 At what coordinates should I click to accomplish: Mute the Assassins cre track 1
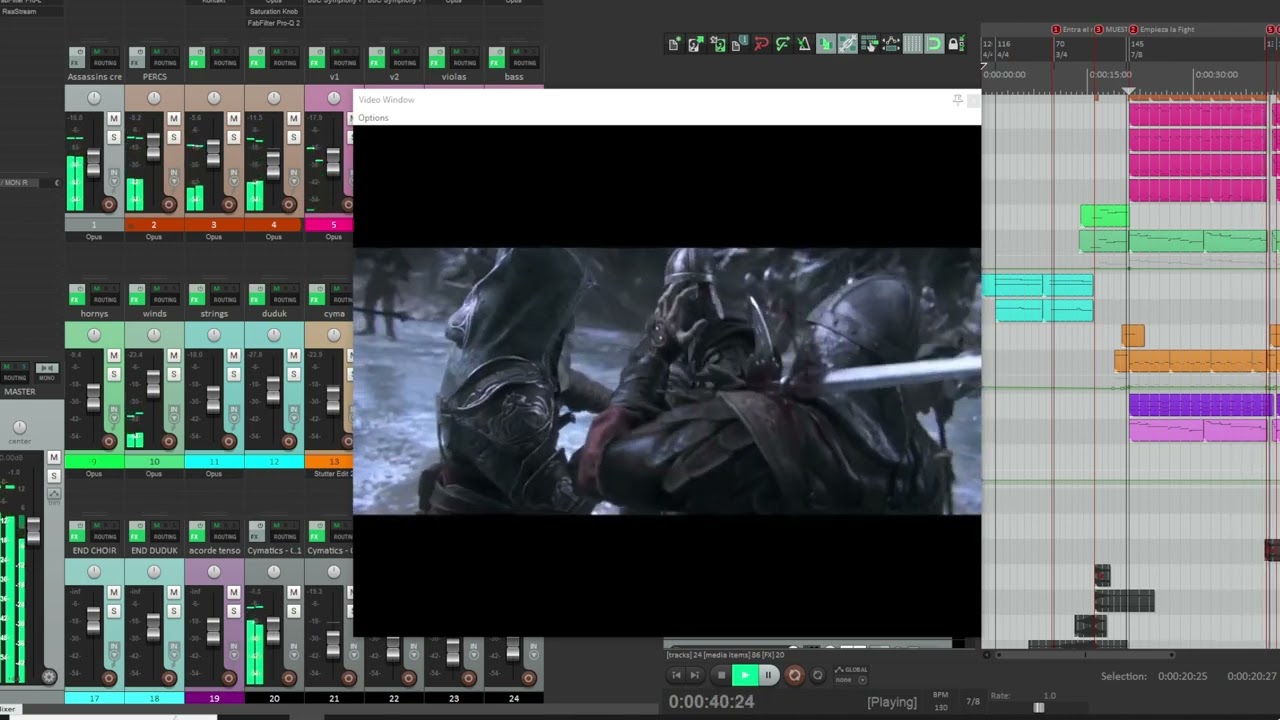(x=114, y=119)
